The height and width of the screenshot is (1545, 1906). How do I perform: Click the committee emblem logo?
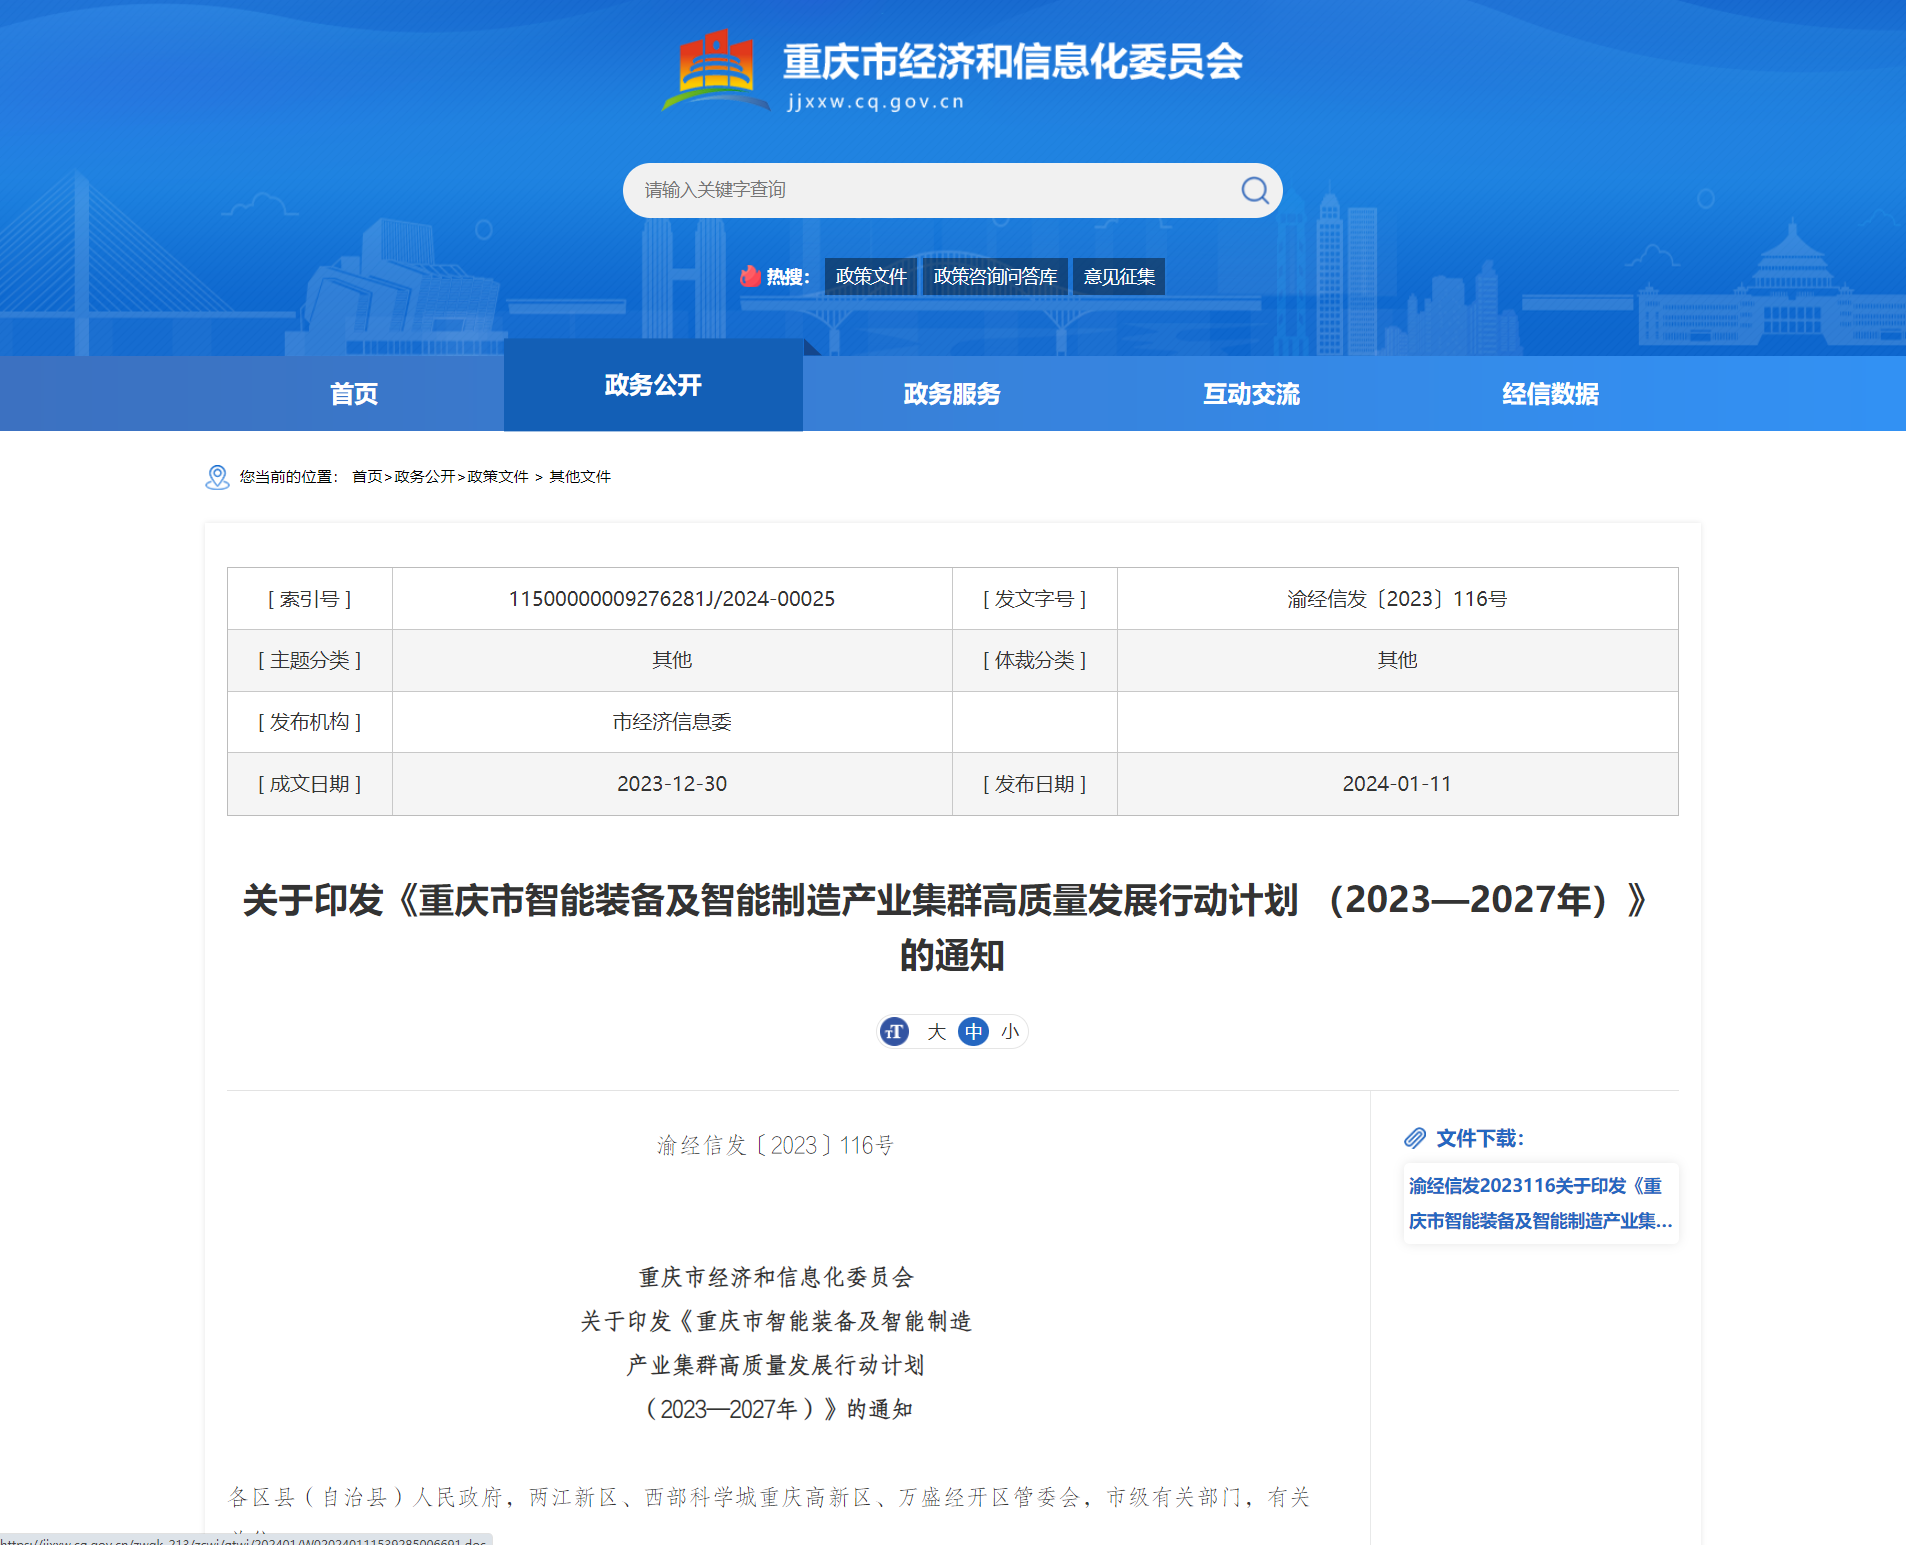point(716,71)
